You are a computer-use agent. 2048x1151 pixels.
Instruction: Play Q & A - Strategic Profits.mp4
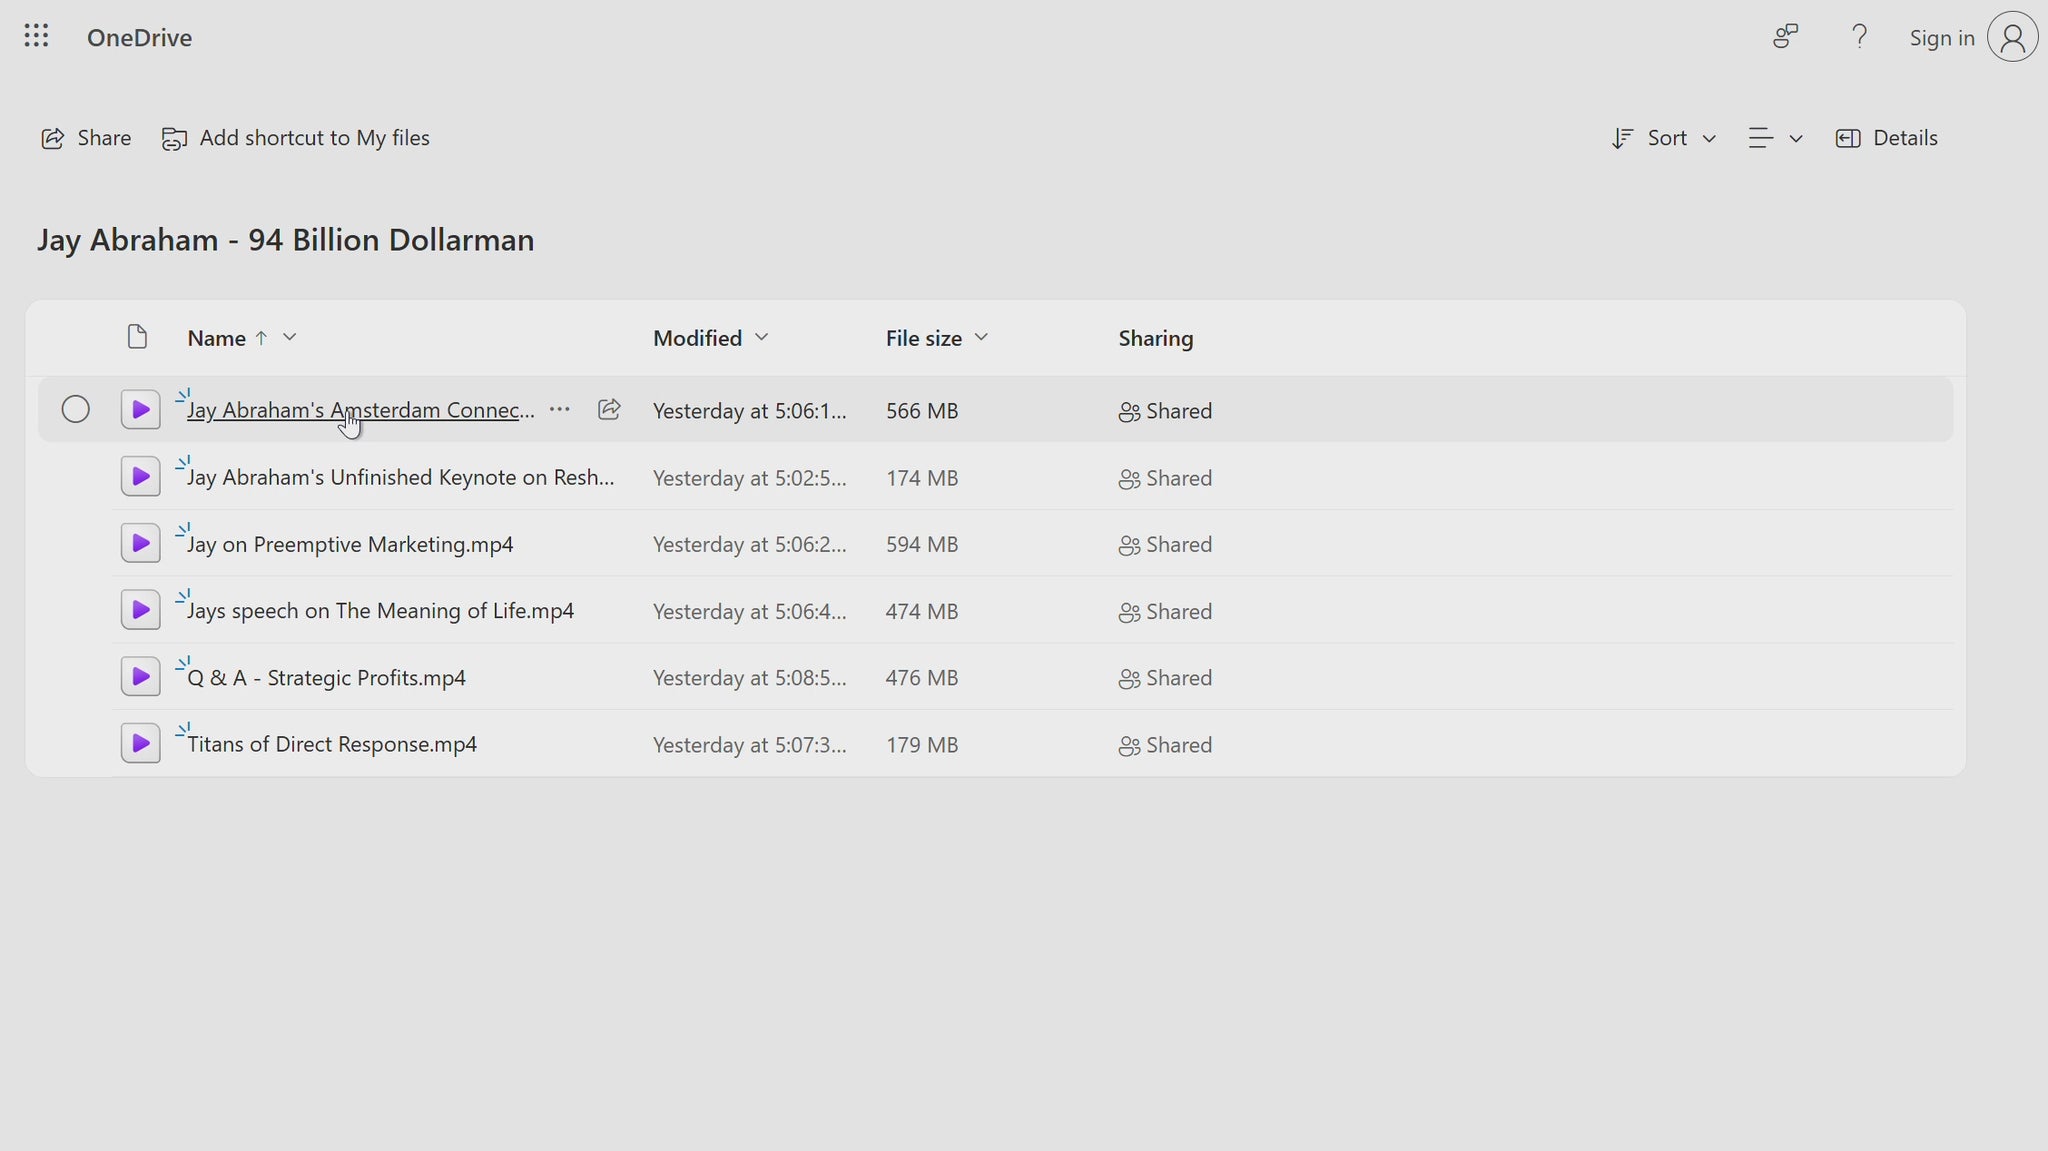pos(140,675)
